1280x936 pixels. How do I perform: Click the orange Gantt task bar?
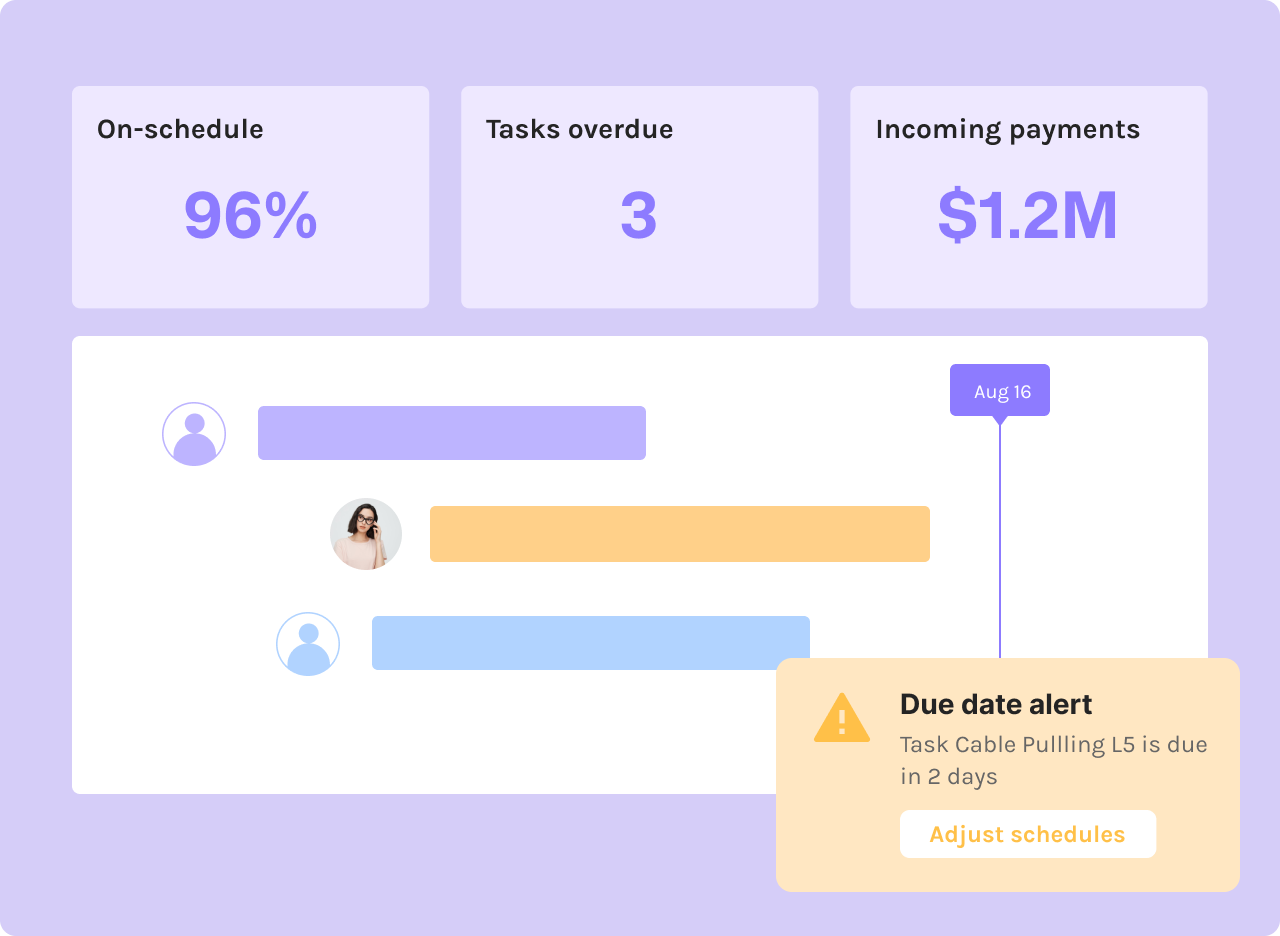point(680,534)
